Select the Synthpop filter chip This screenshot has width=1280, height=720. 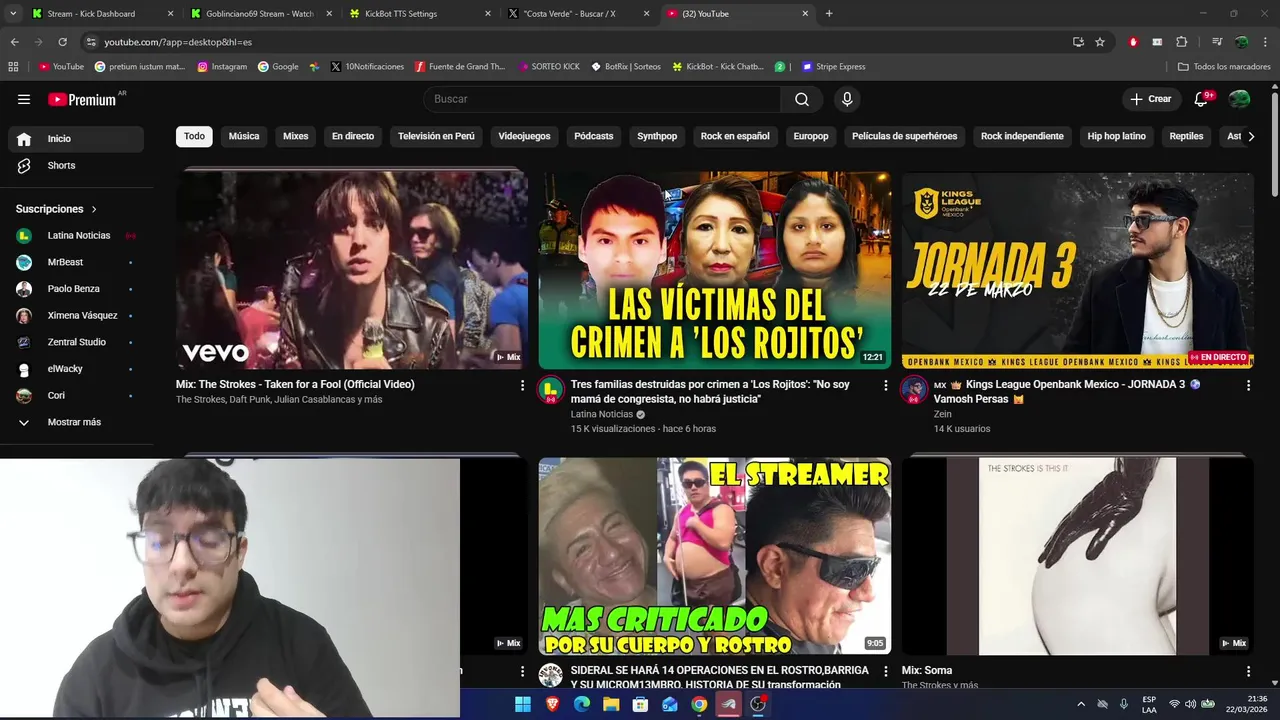click(x=657, y=136)
